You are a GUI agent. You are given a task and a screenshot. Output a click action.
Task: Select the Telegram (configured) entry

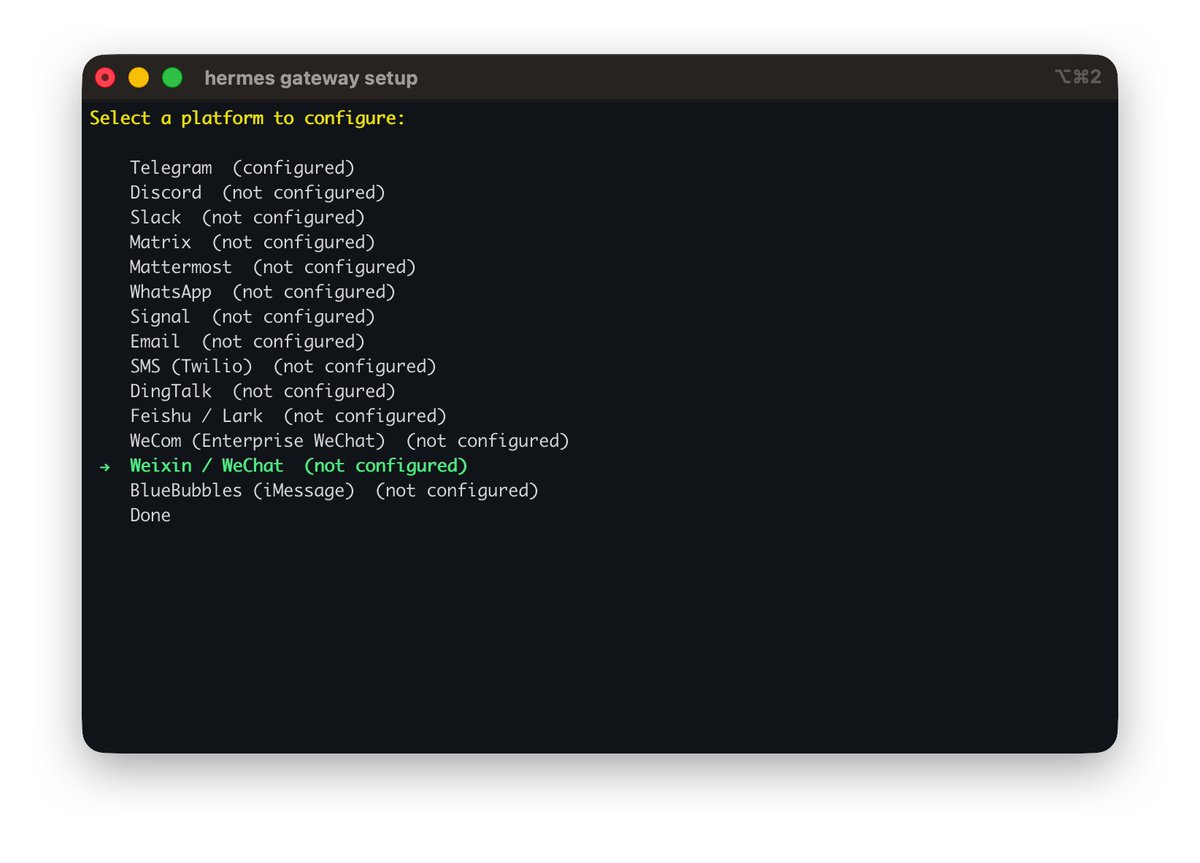click(242, 168)
